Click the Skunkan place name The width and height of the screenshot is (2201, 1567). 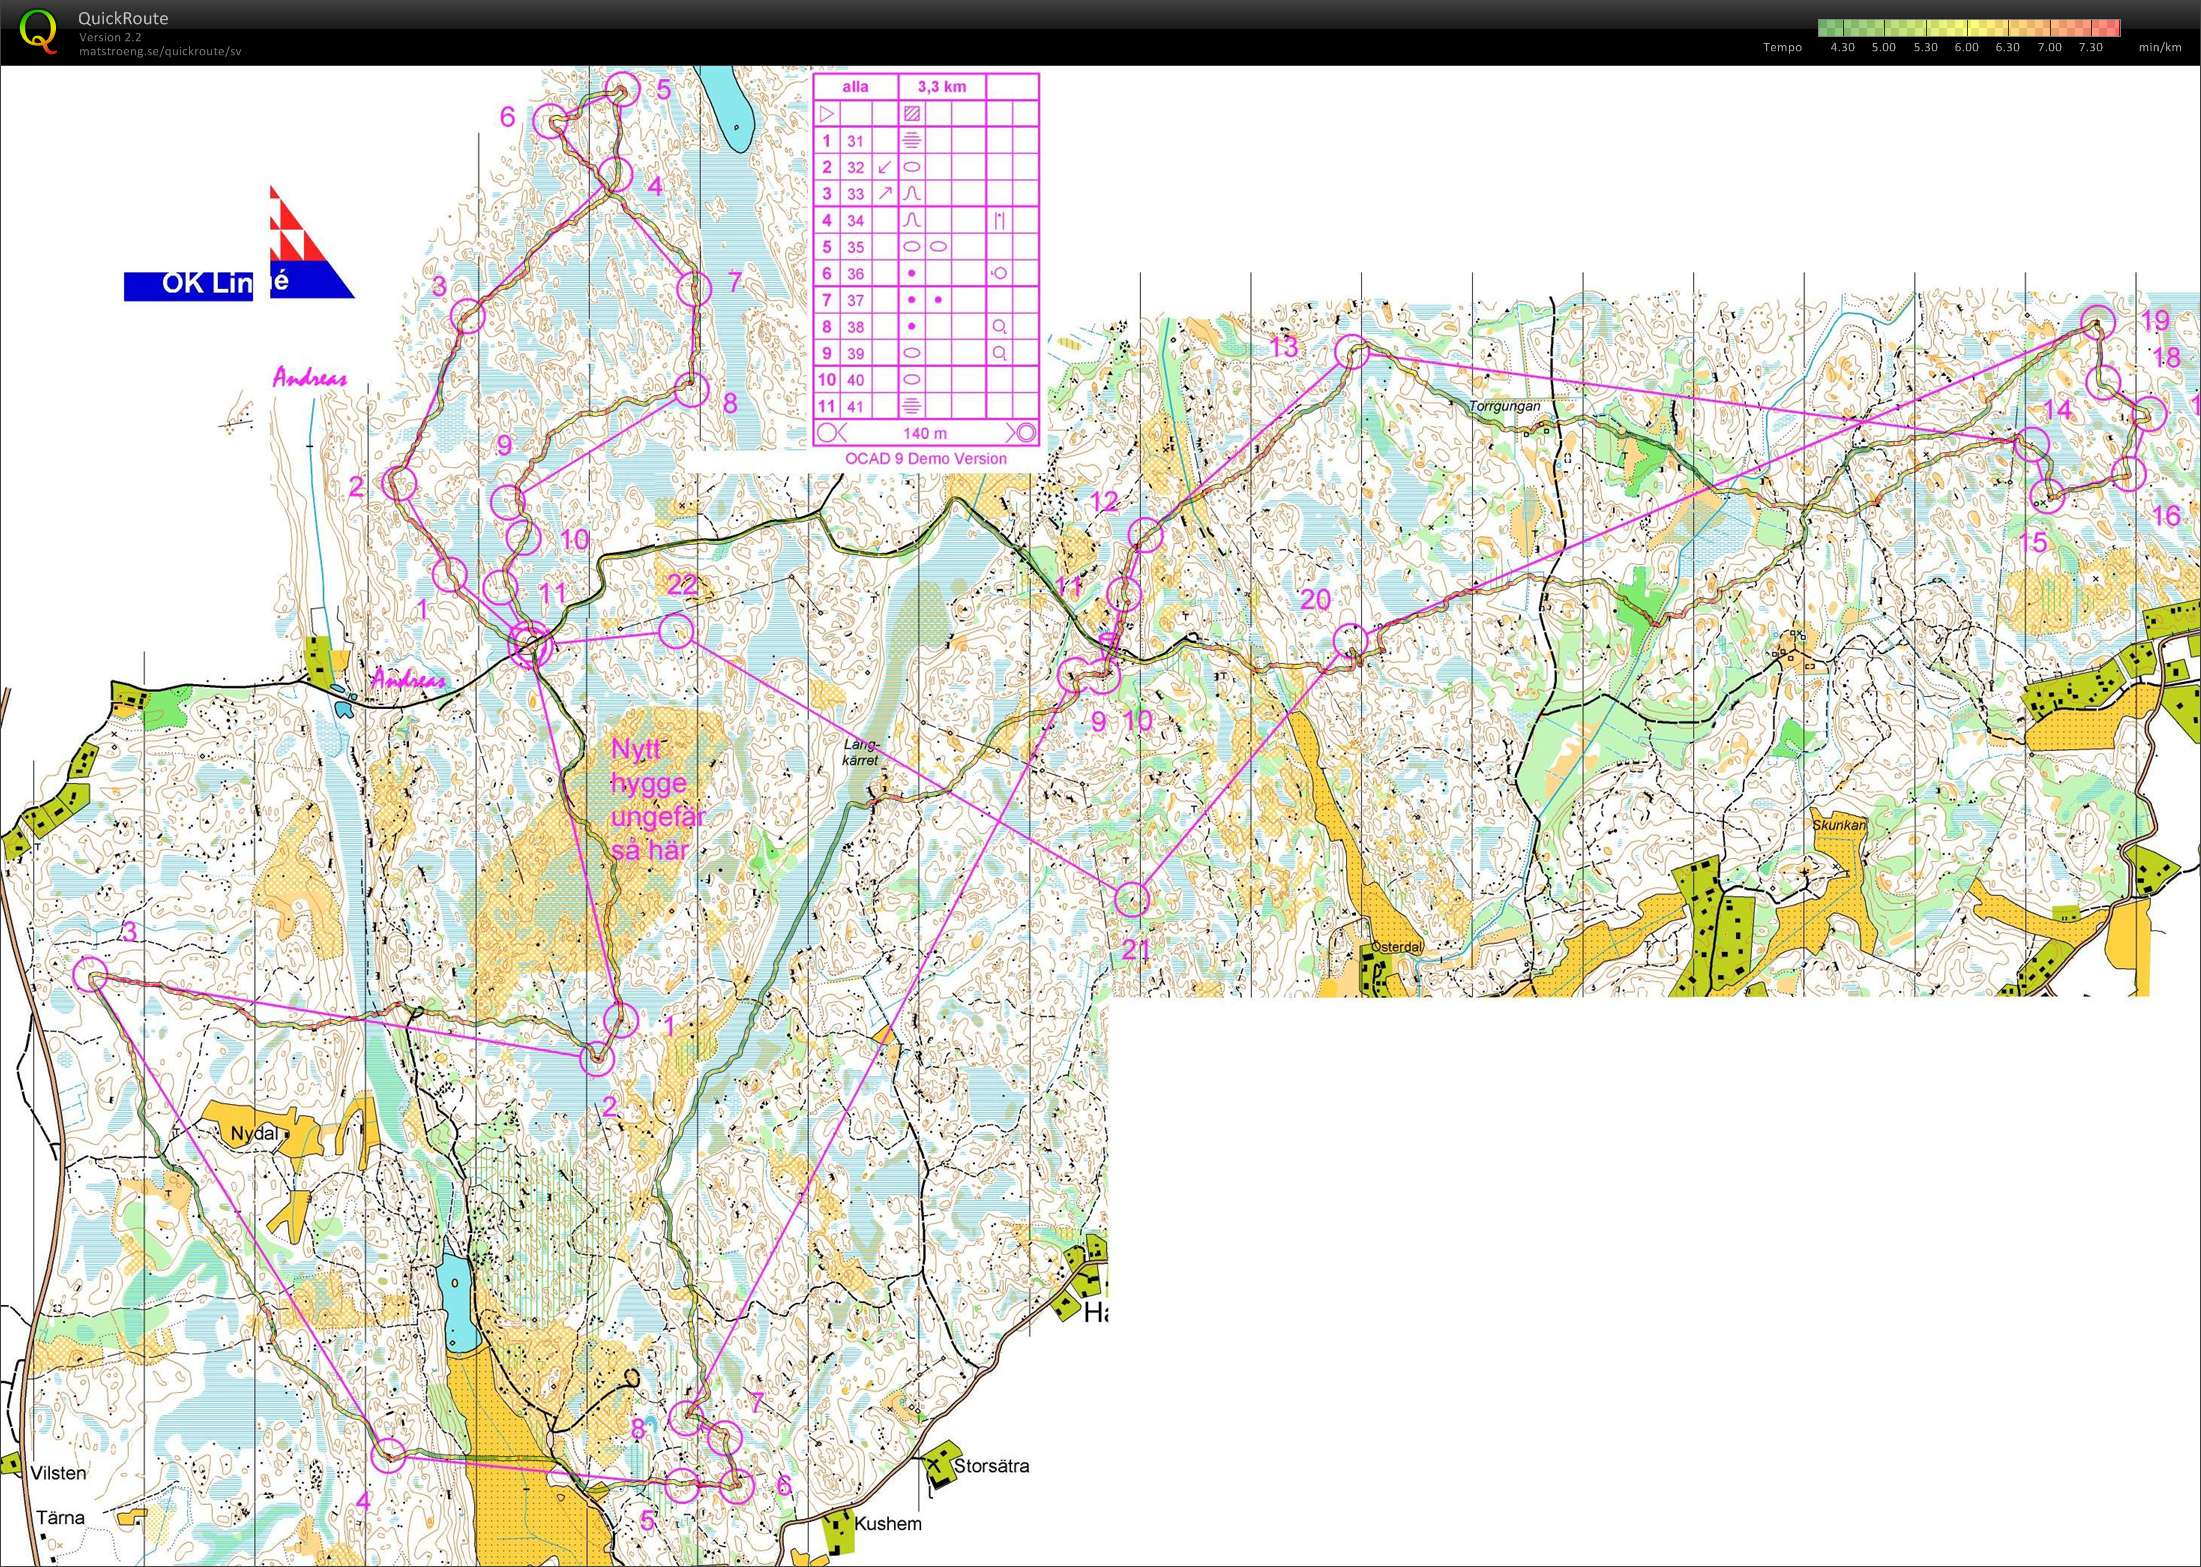[x=1839, y=825]
